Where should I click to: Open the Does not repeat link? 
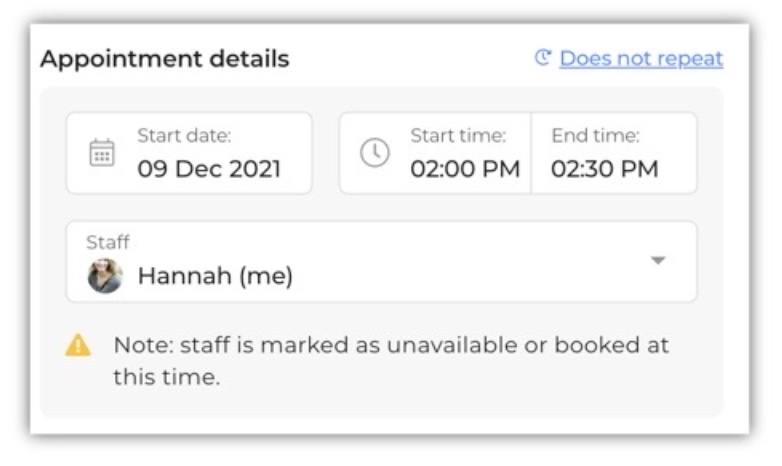point(641,58)
